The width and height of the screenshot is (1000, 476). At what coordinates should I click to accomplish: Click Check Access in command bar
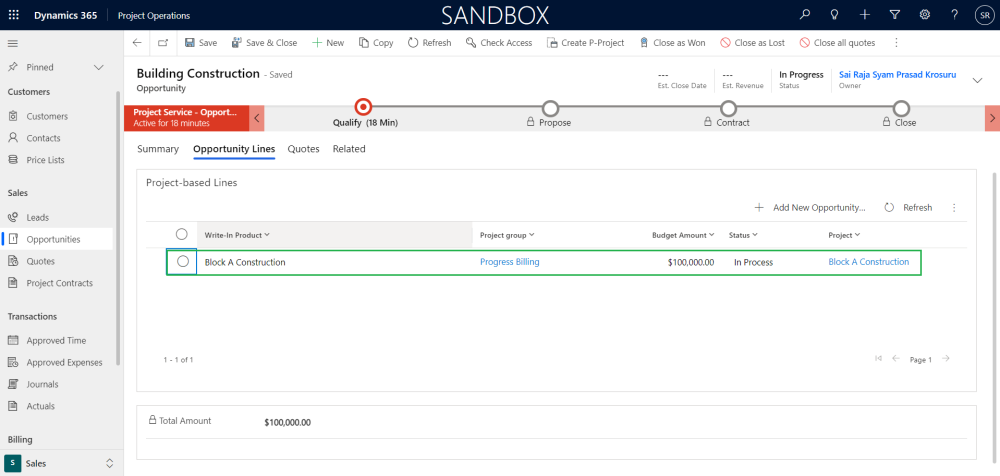click(499, 43)
